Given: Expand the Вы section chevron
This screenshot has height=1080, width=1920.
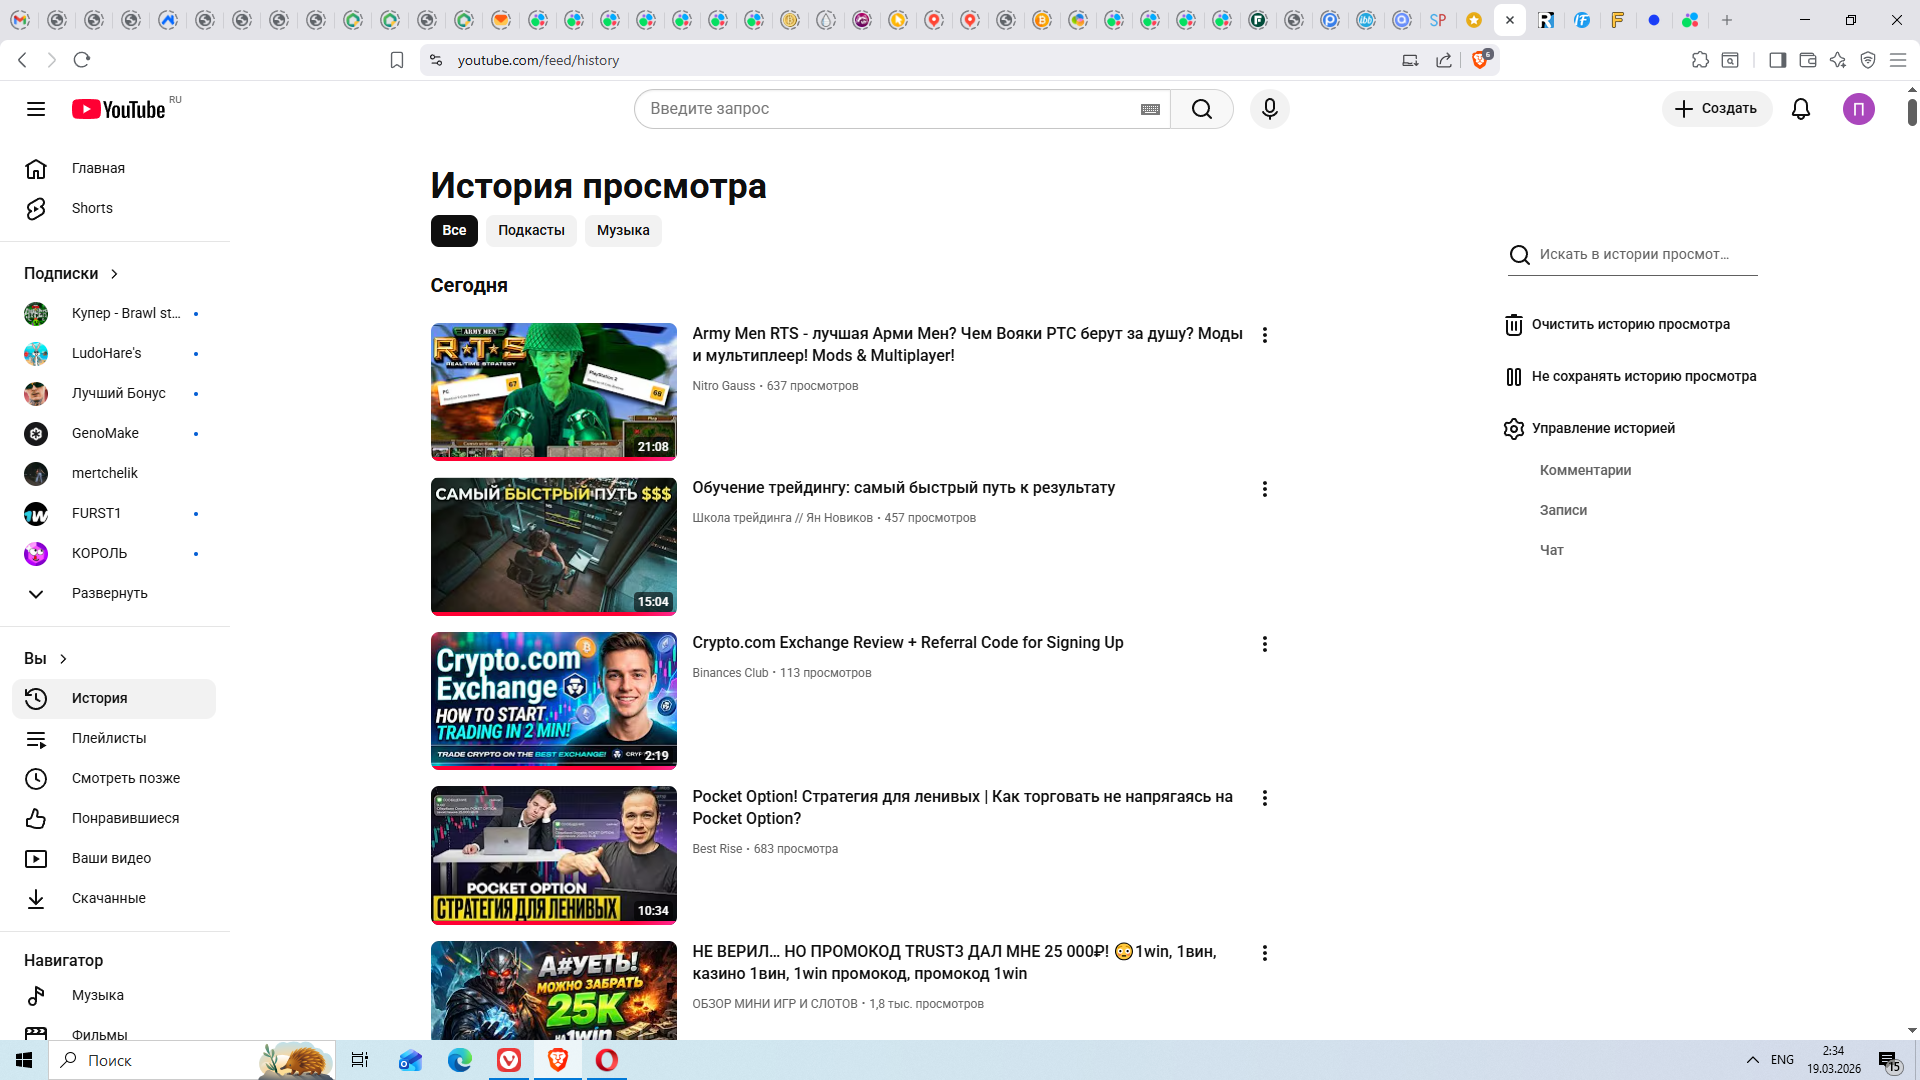Looking at the screenshot, I should point(63,659).
